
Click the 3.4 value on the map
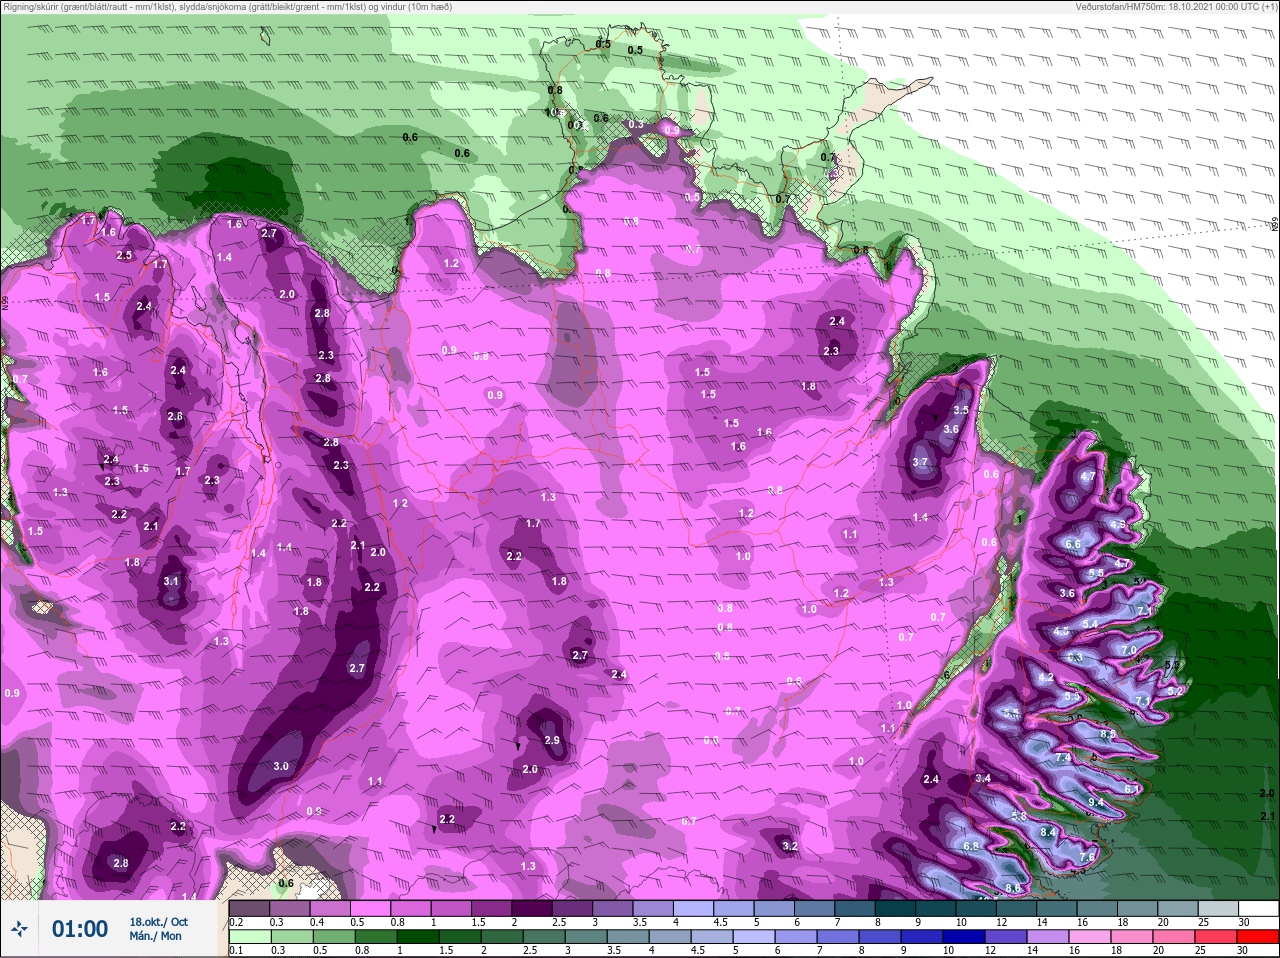click(x=983, y=778)
